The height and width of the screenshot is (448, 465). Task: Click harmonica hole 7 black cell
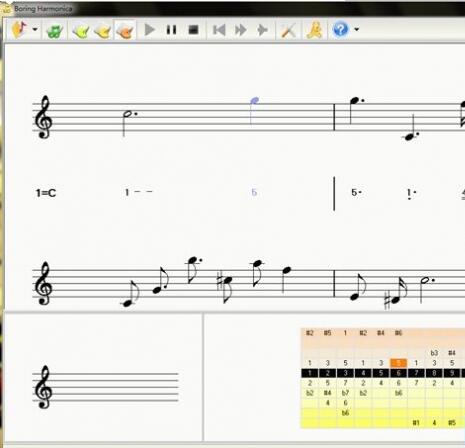(x=416, y=373)
